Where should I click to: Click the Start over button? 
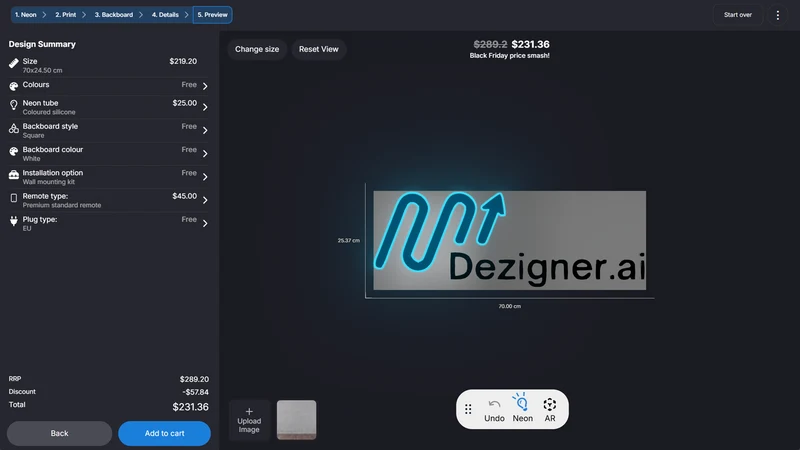738,15
